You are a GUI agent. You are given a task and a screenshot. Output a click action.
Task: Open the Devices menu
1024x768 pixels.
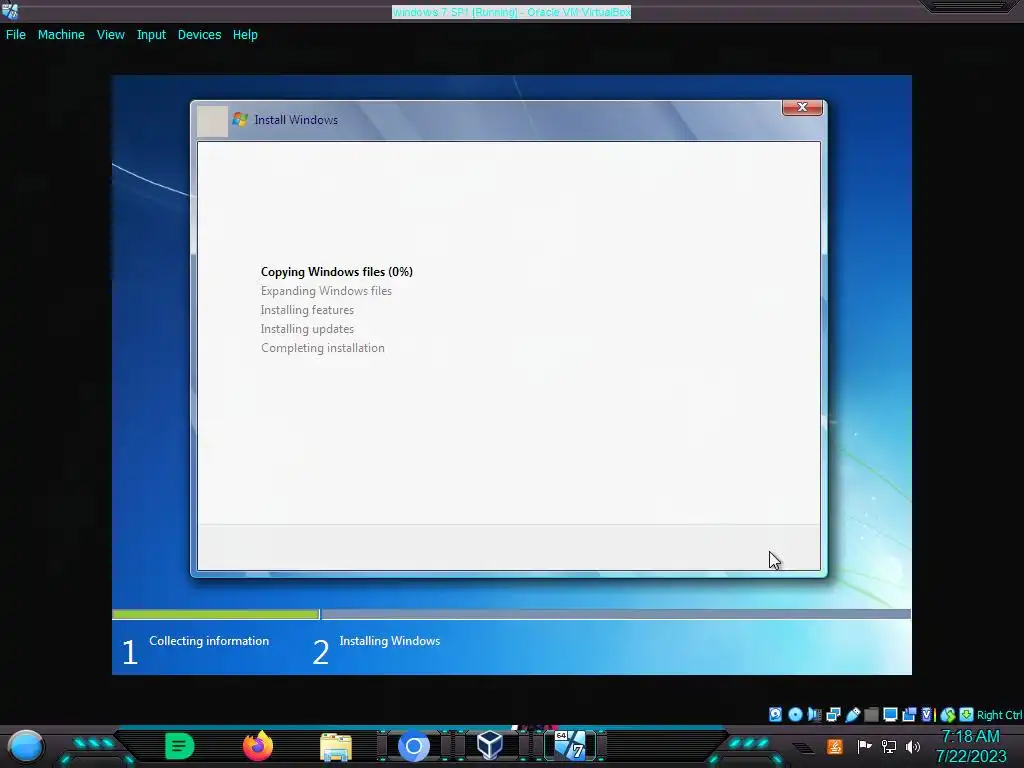pyautogui.click(x=199, y=35)
